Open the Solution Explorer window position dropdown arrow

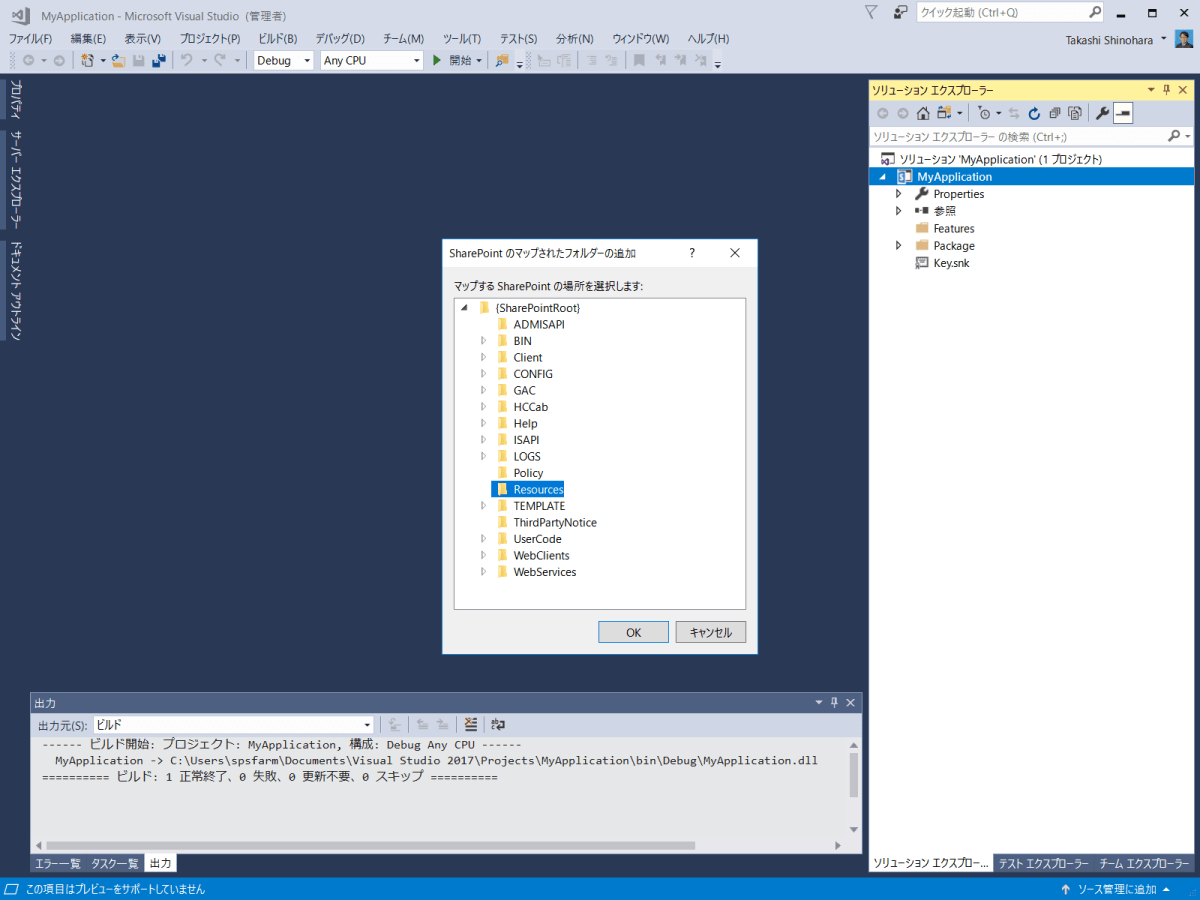(1151, 90)
